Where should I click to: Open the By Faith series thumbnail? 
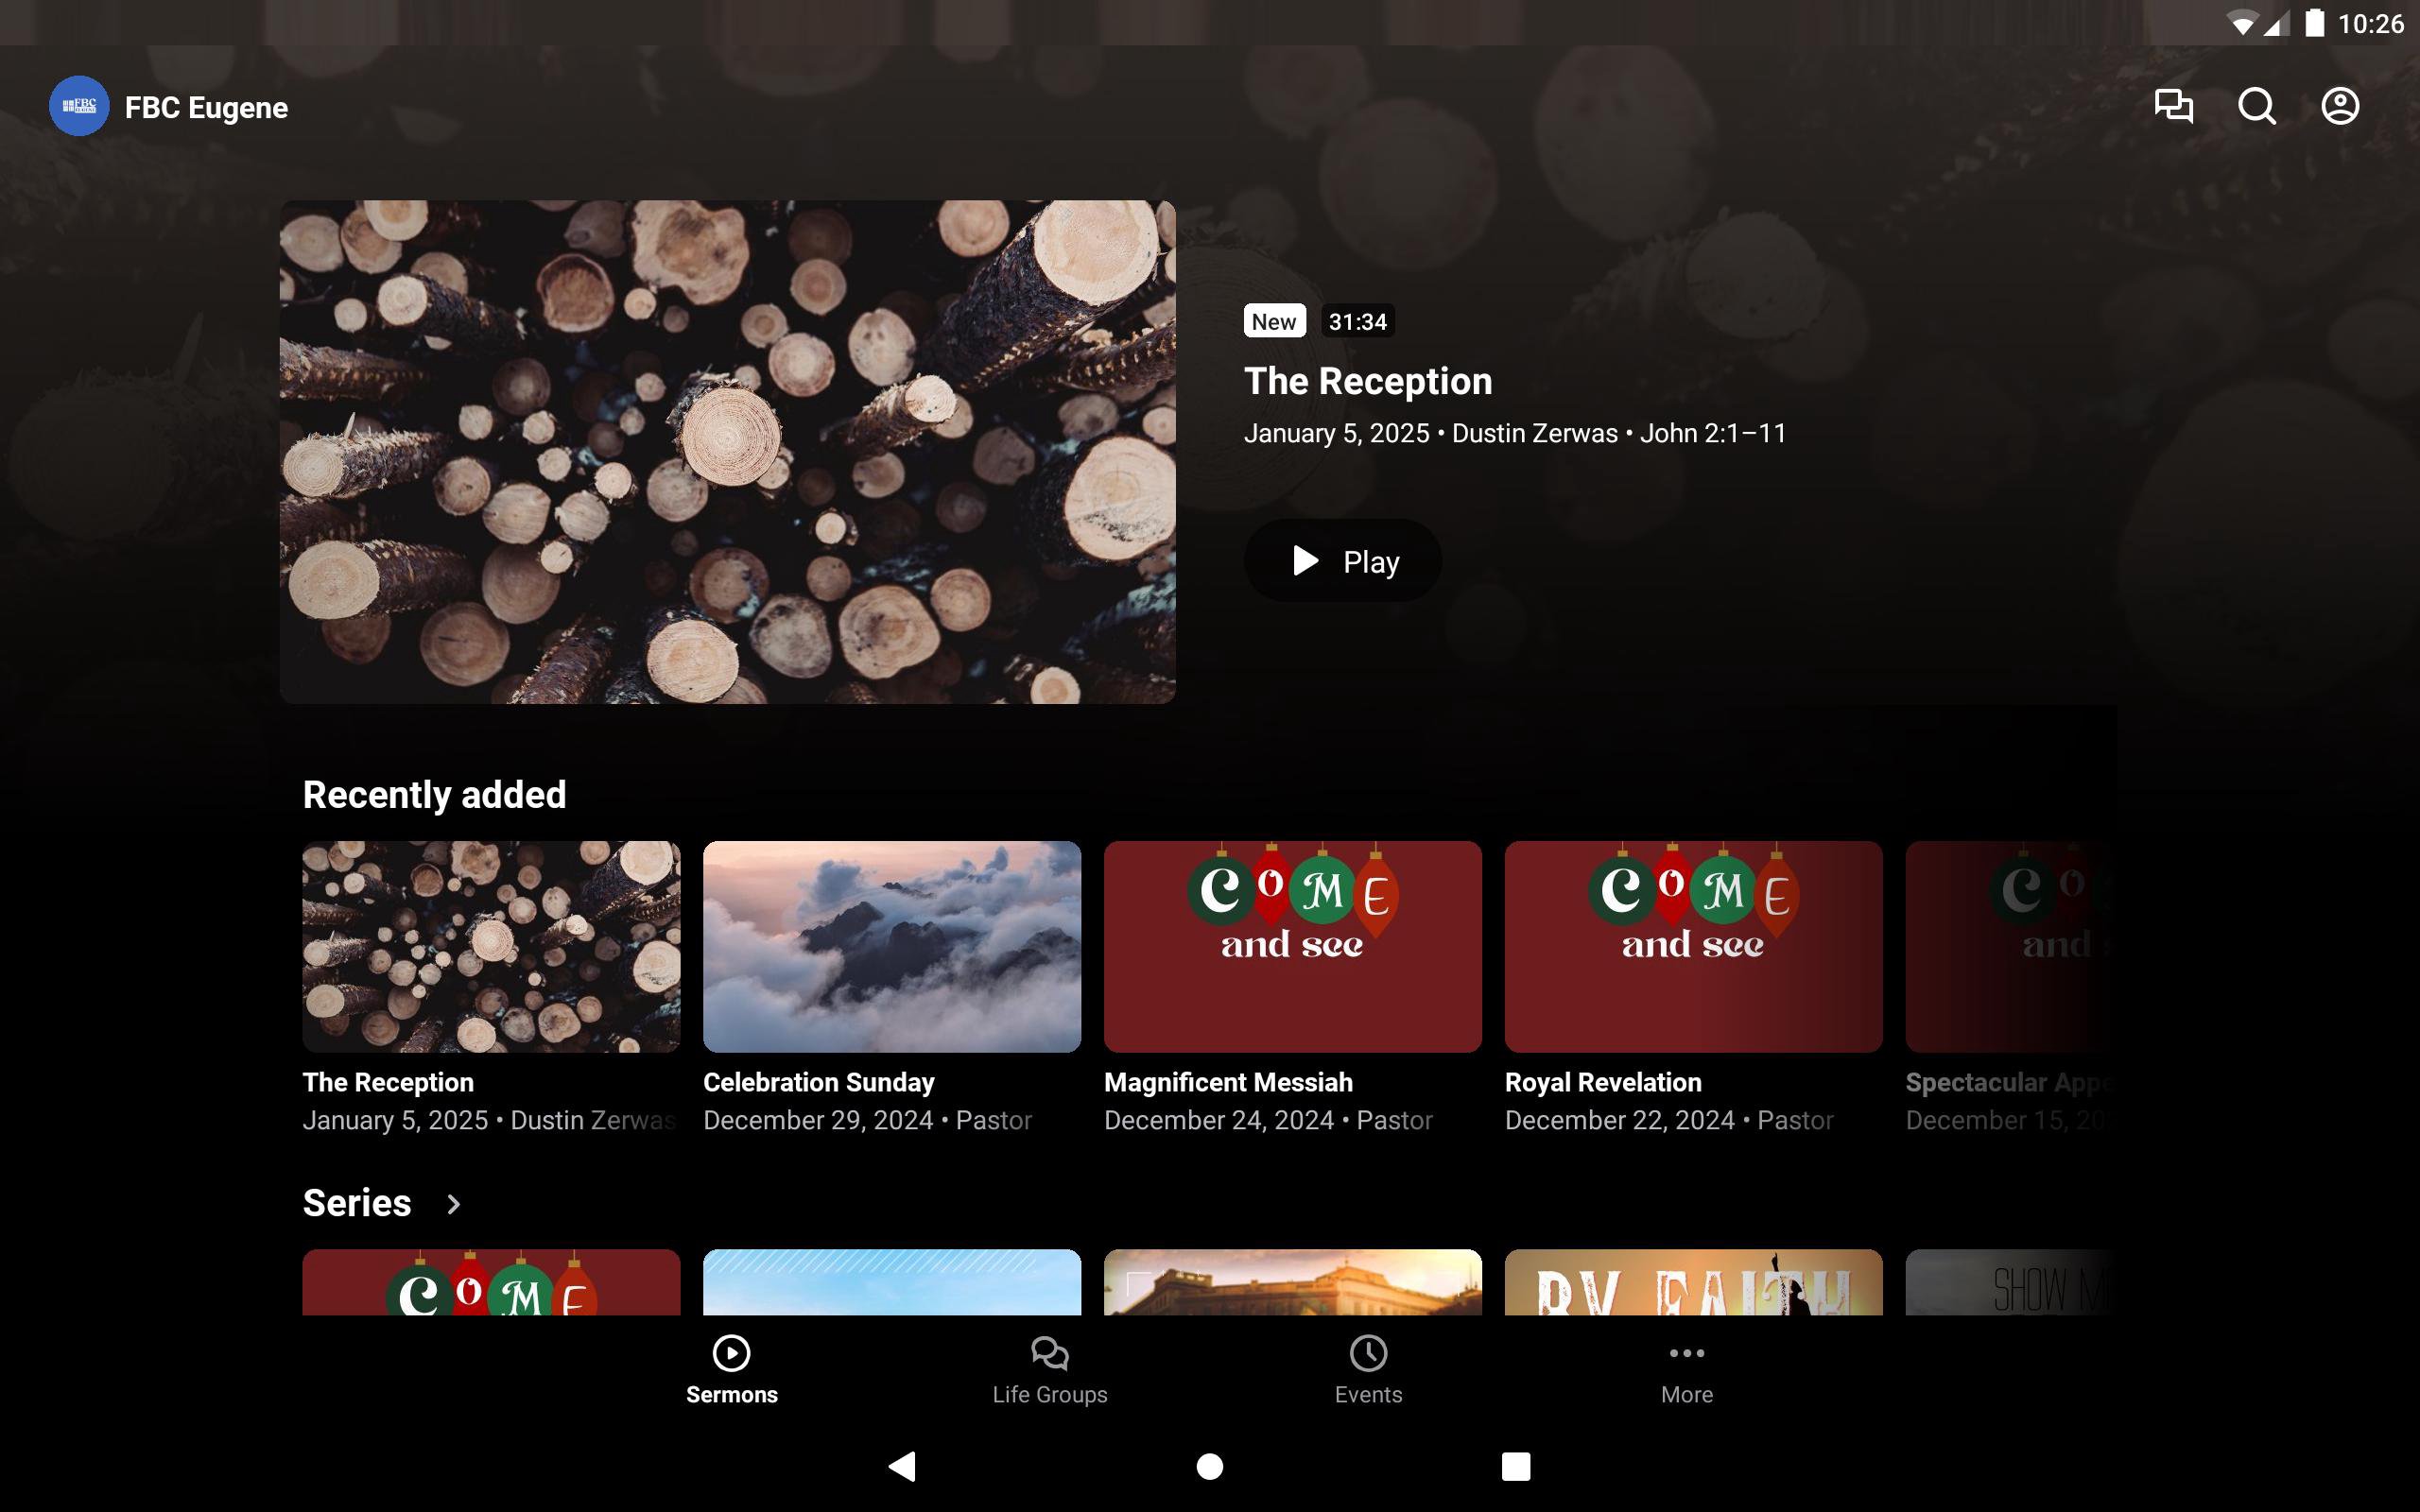[x=1692, y=1282]
